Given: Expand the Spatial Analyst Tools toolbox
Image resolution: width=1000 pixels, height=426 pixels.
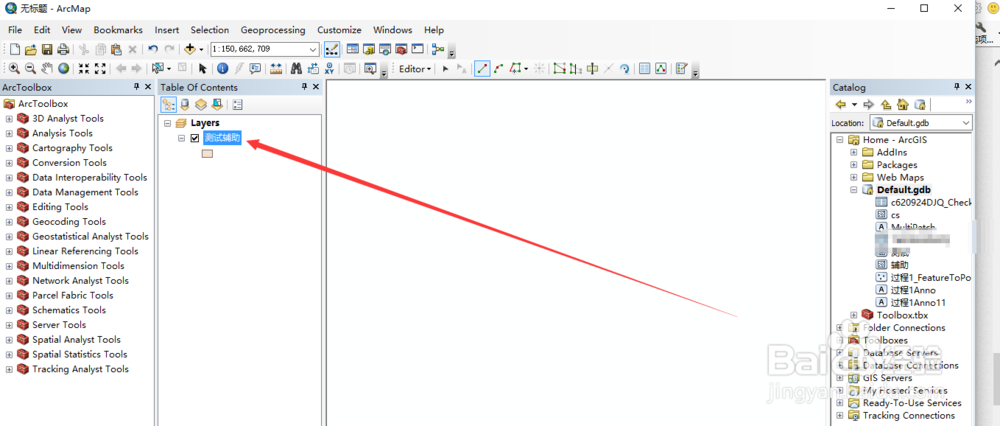Looking at the screenshot, I should [9, 340].
